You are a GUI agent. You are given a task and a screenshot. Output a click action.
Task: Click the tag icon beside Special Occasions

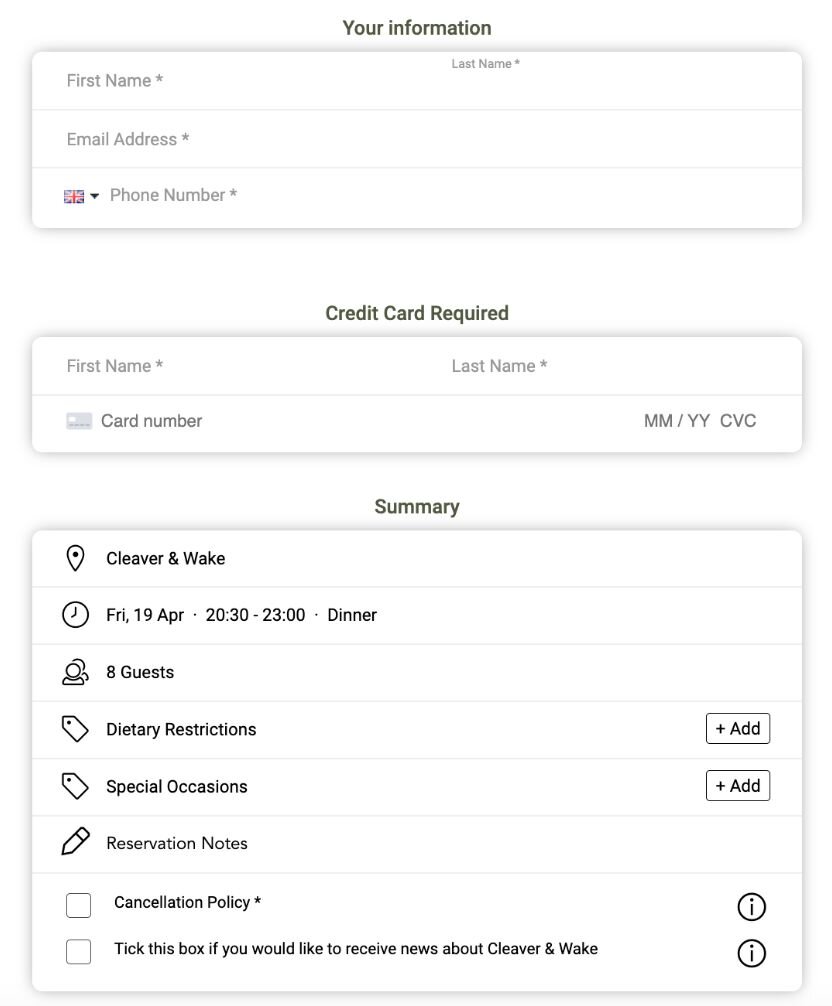[x=75, y=786]
